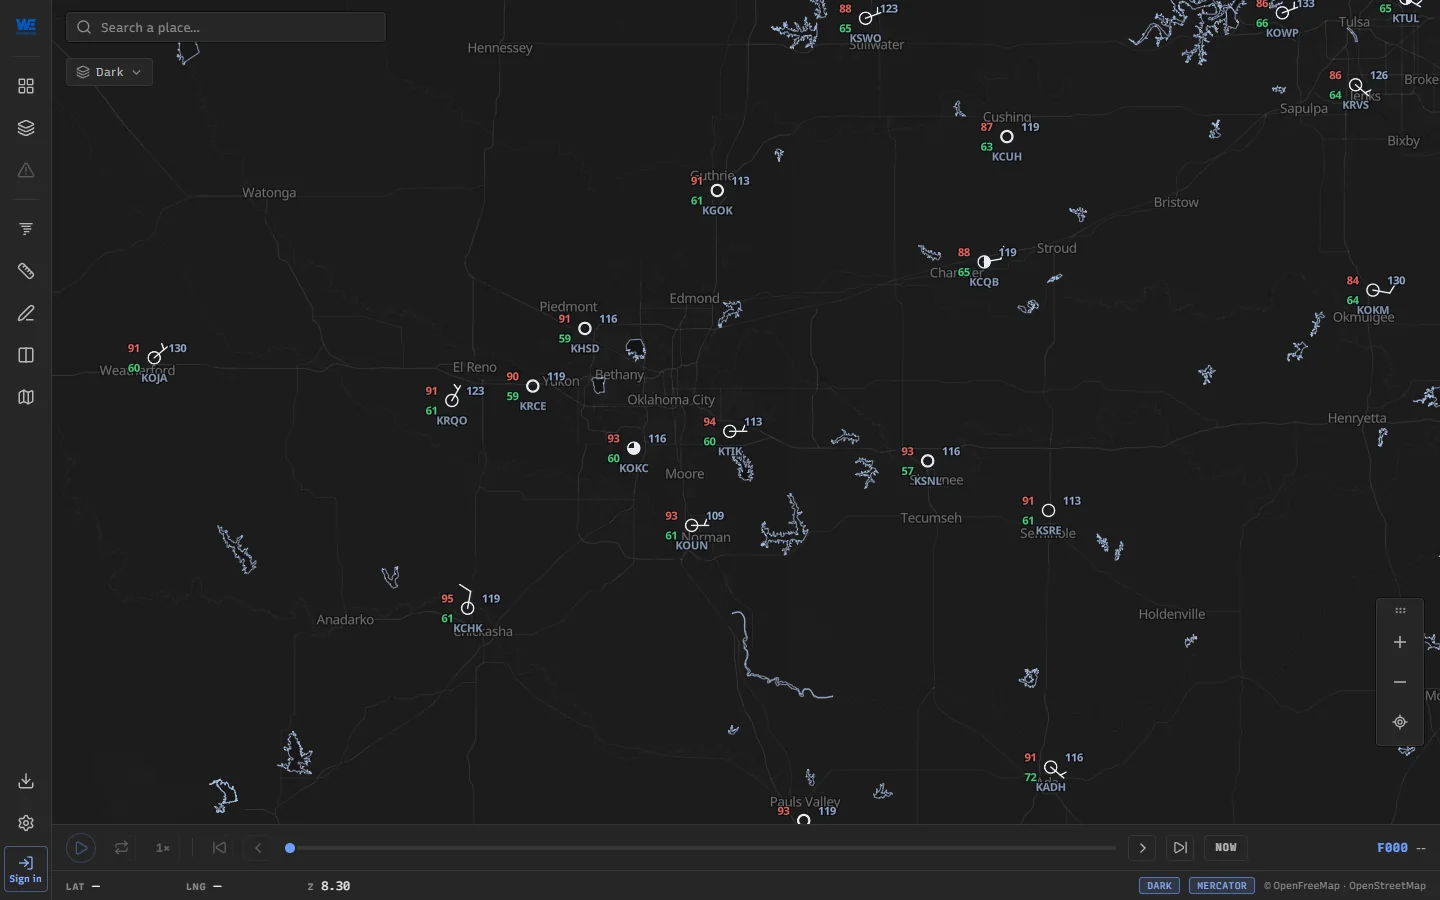Click the WE logo in the sidebar
1440x900 pixels.
point(26,26)
